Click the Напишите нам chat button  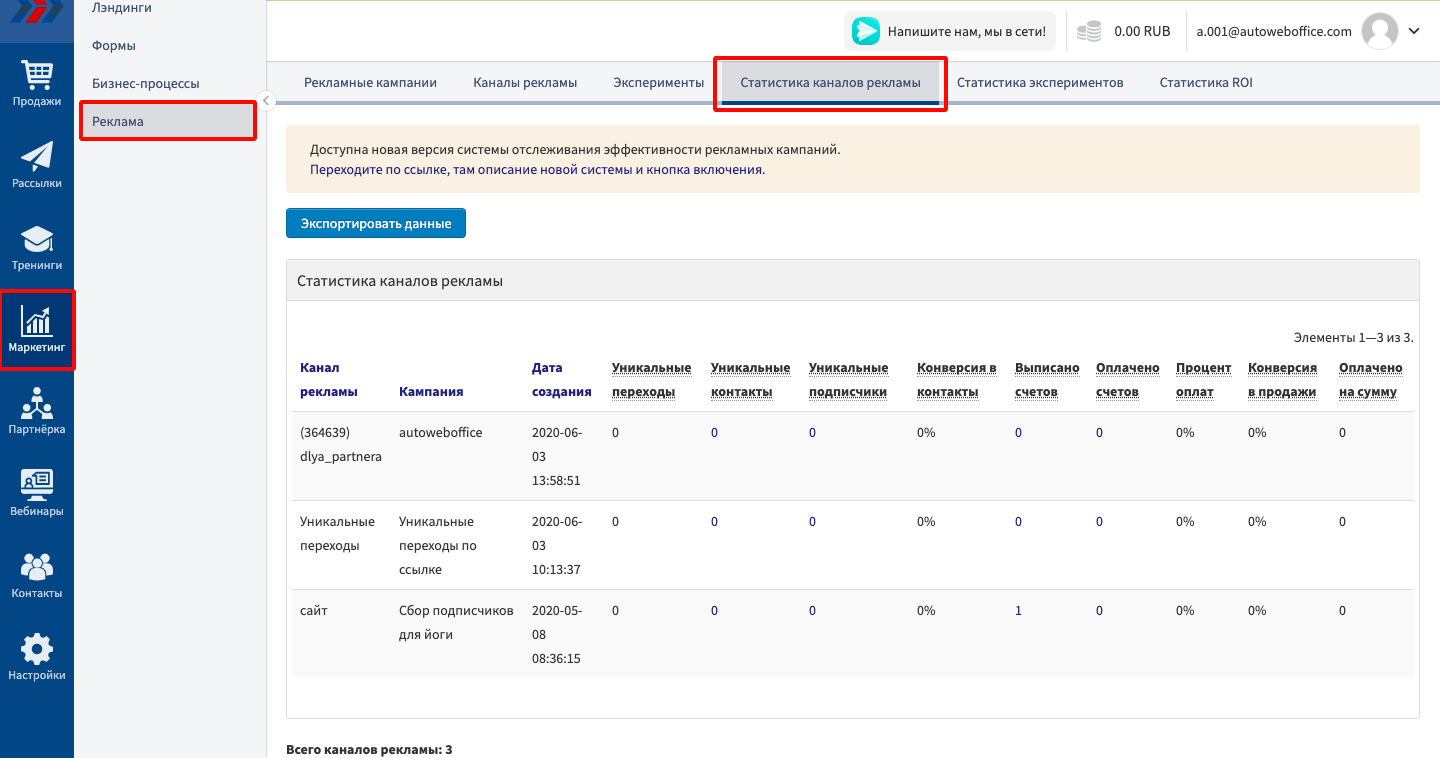949,31
